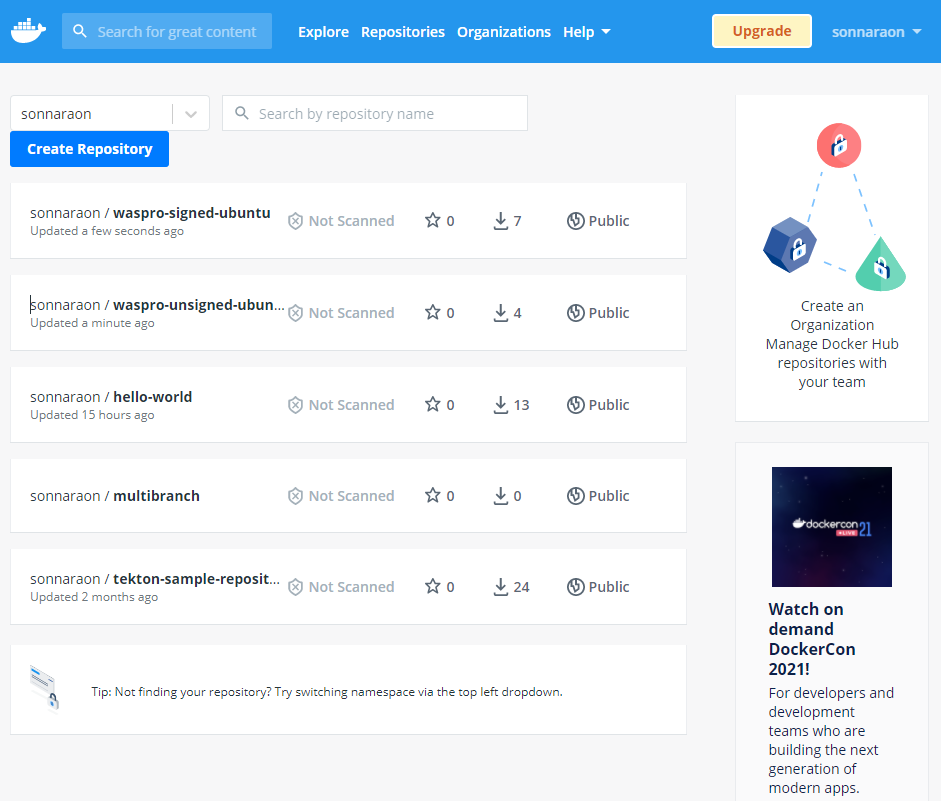Click the Updated 2 months ago text
This screenshot has width=941, height=801.
(x=94, y=596)
